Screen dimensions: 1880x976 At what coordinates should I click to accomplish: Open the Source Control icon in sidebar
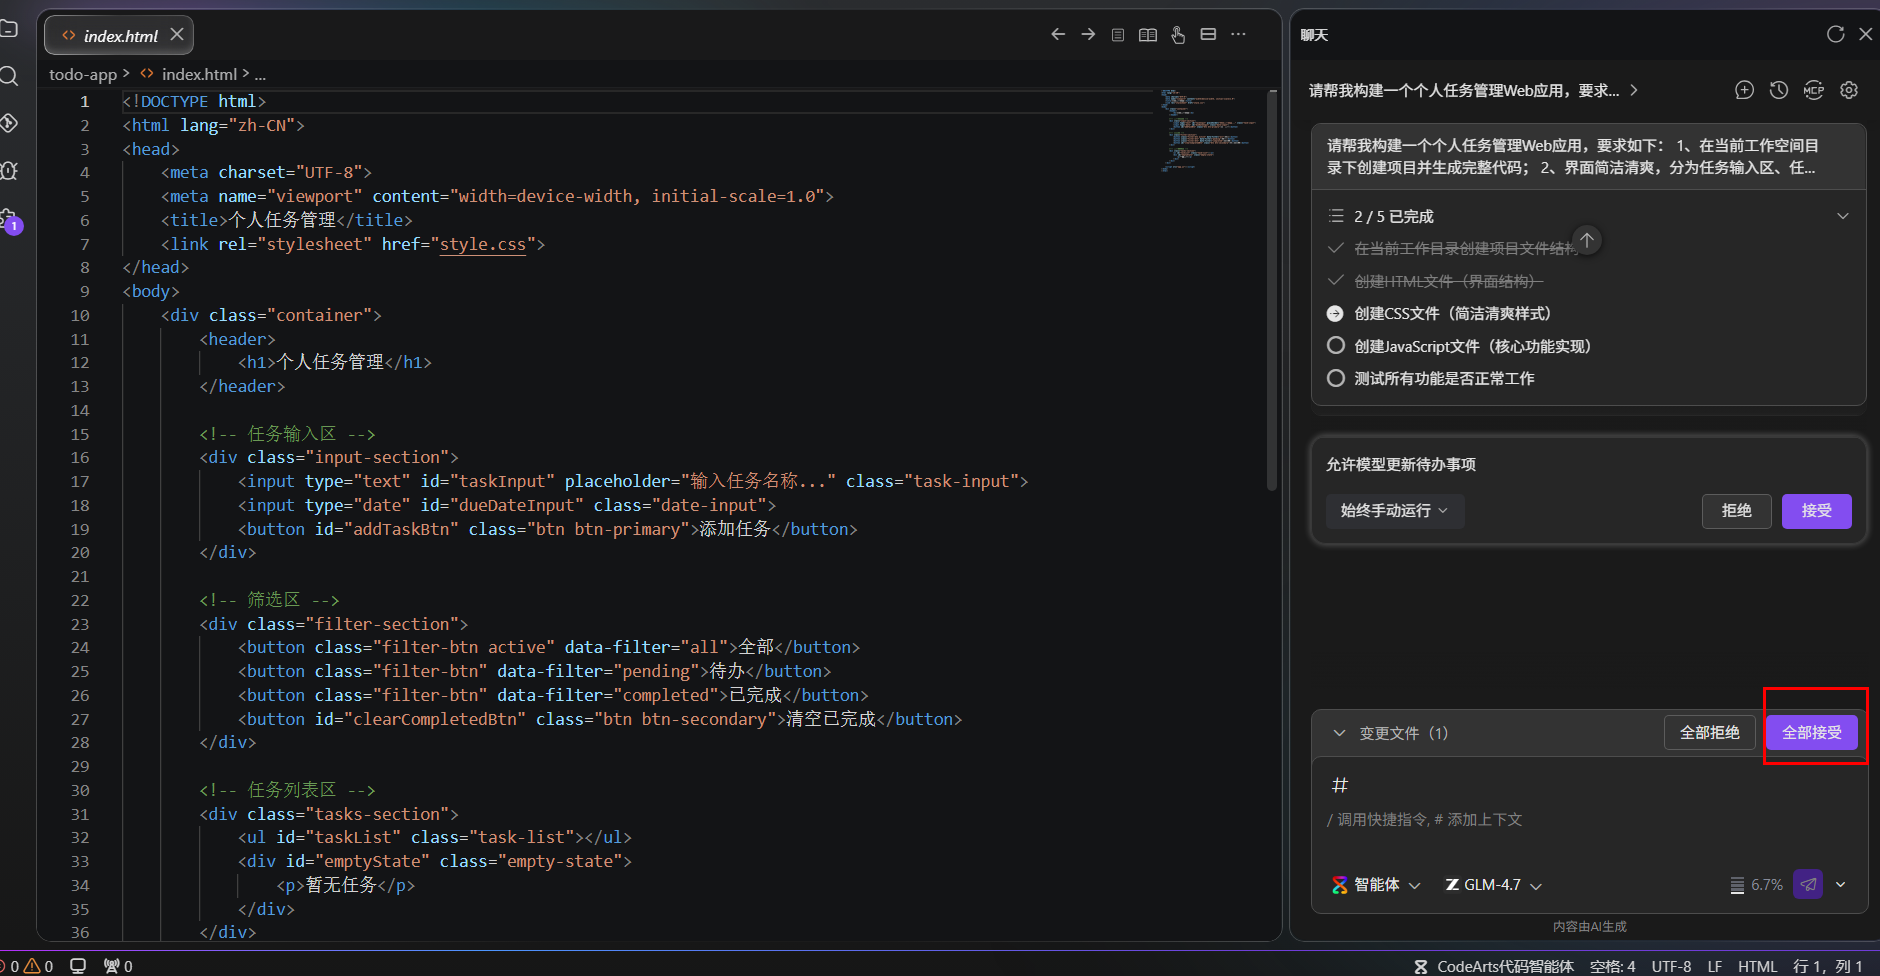click(9, 123)
